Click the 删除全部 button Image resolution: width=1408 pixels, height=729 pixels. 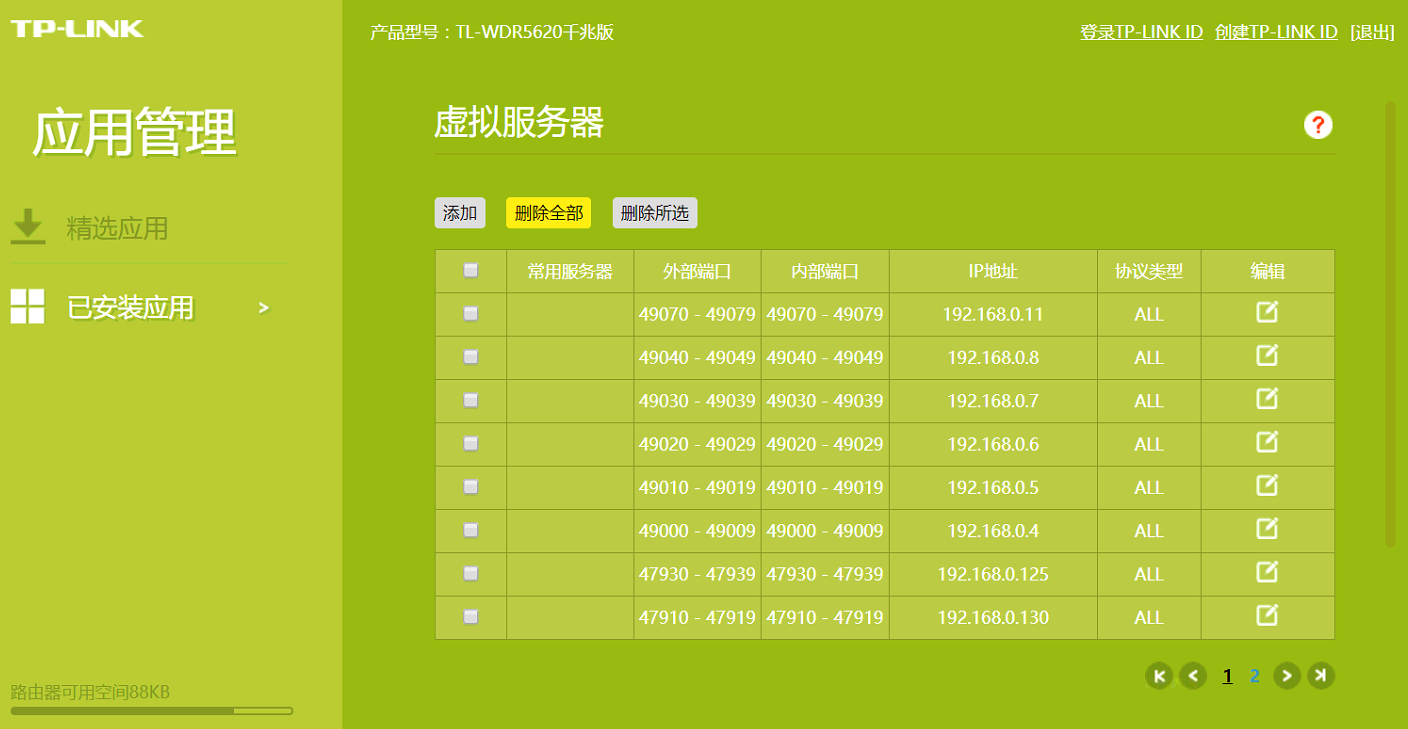pos(548,213)
